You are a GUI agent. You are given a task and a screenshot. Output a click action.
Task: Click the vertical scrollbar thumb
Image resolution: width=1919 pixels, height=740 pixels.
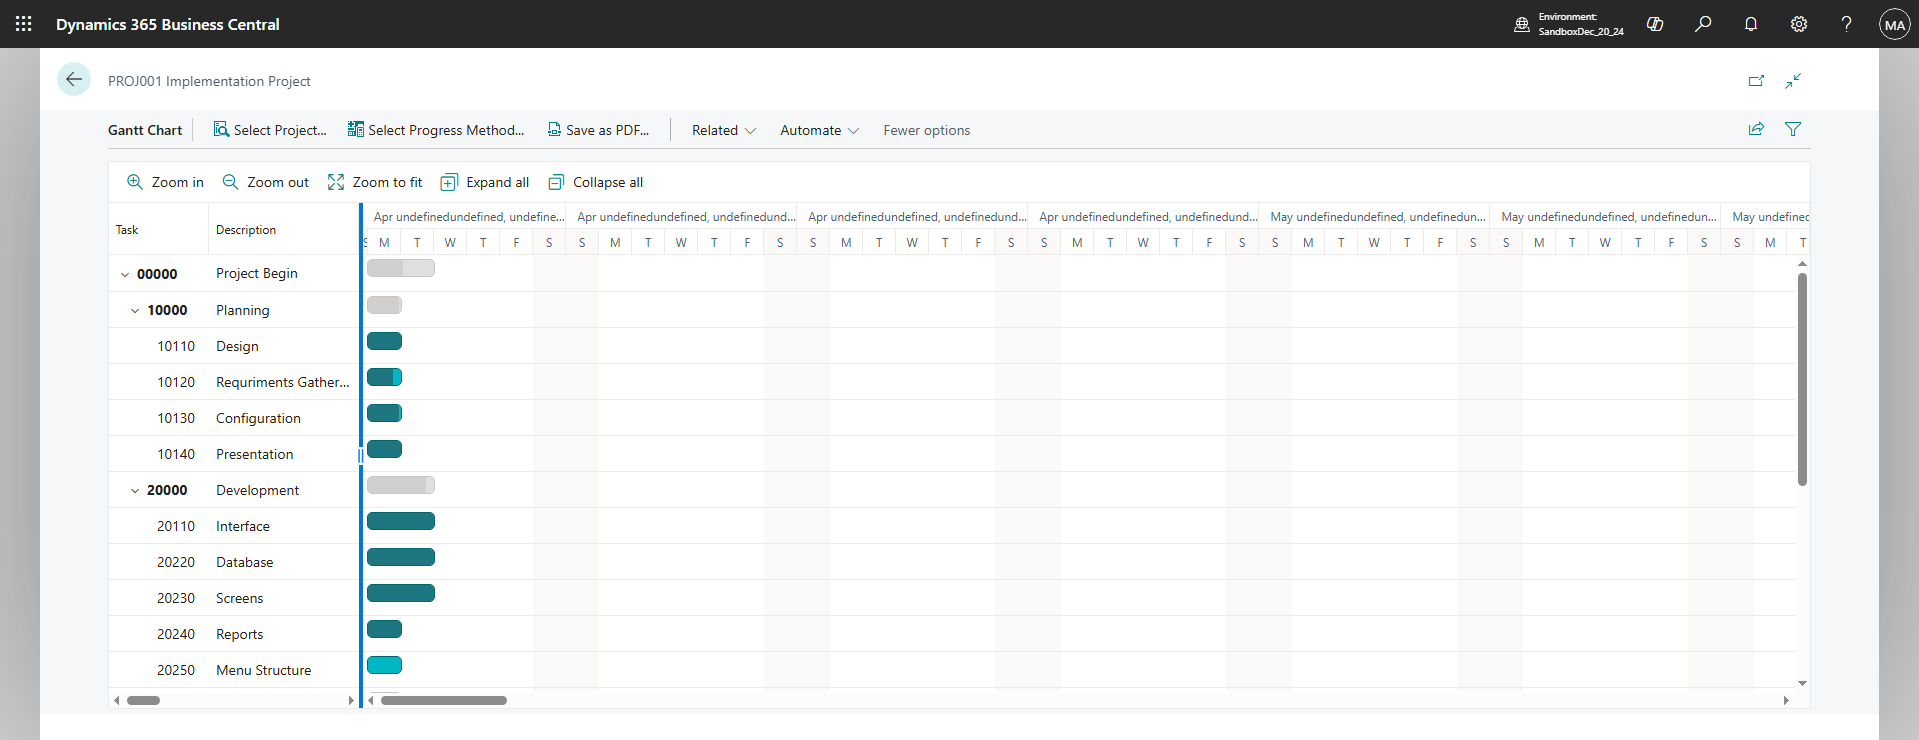[1802, 379]
